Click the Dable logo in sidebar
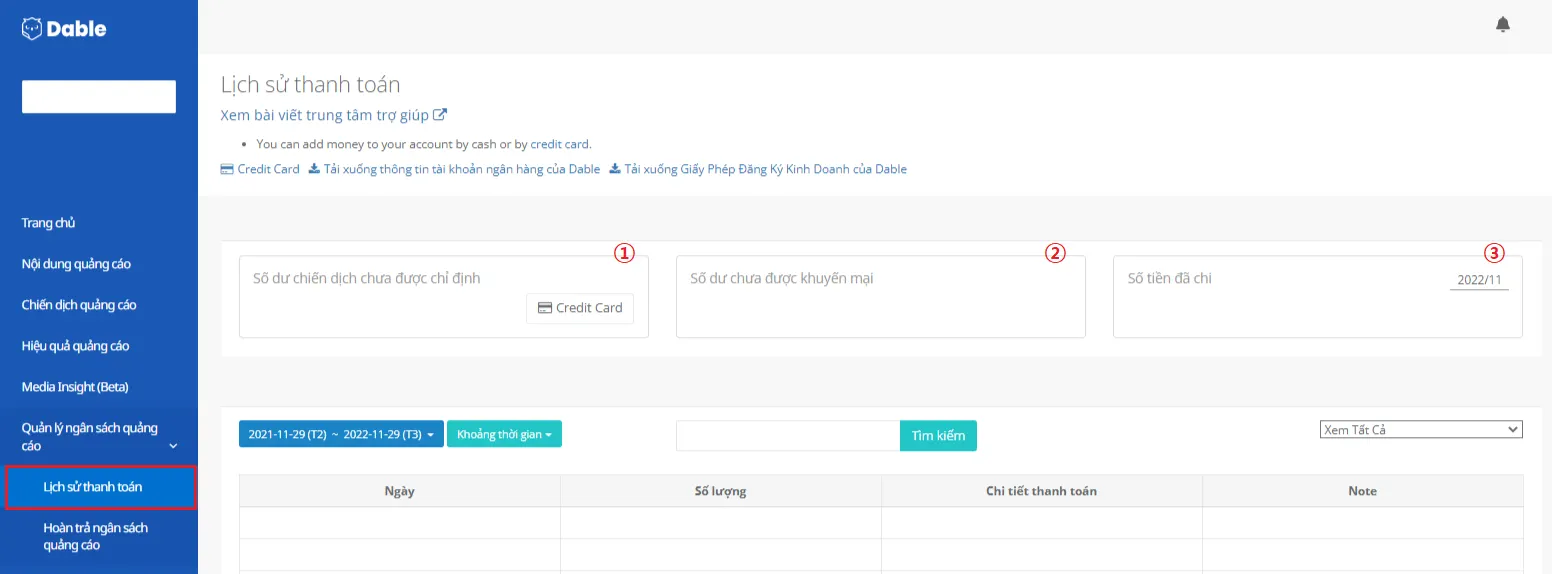 [64, 29]
